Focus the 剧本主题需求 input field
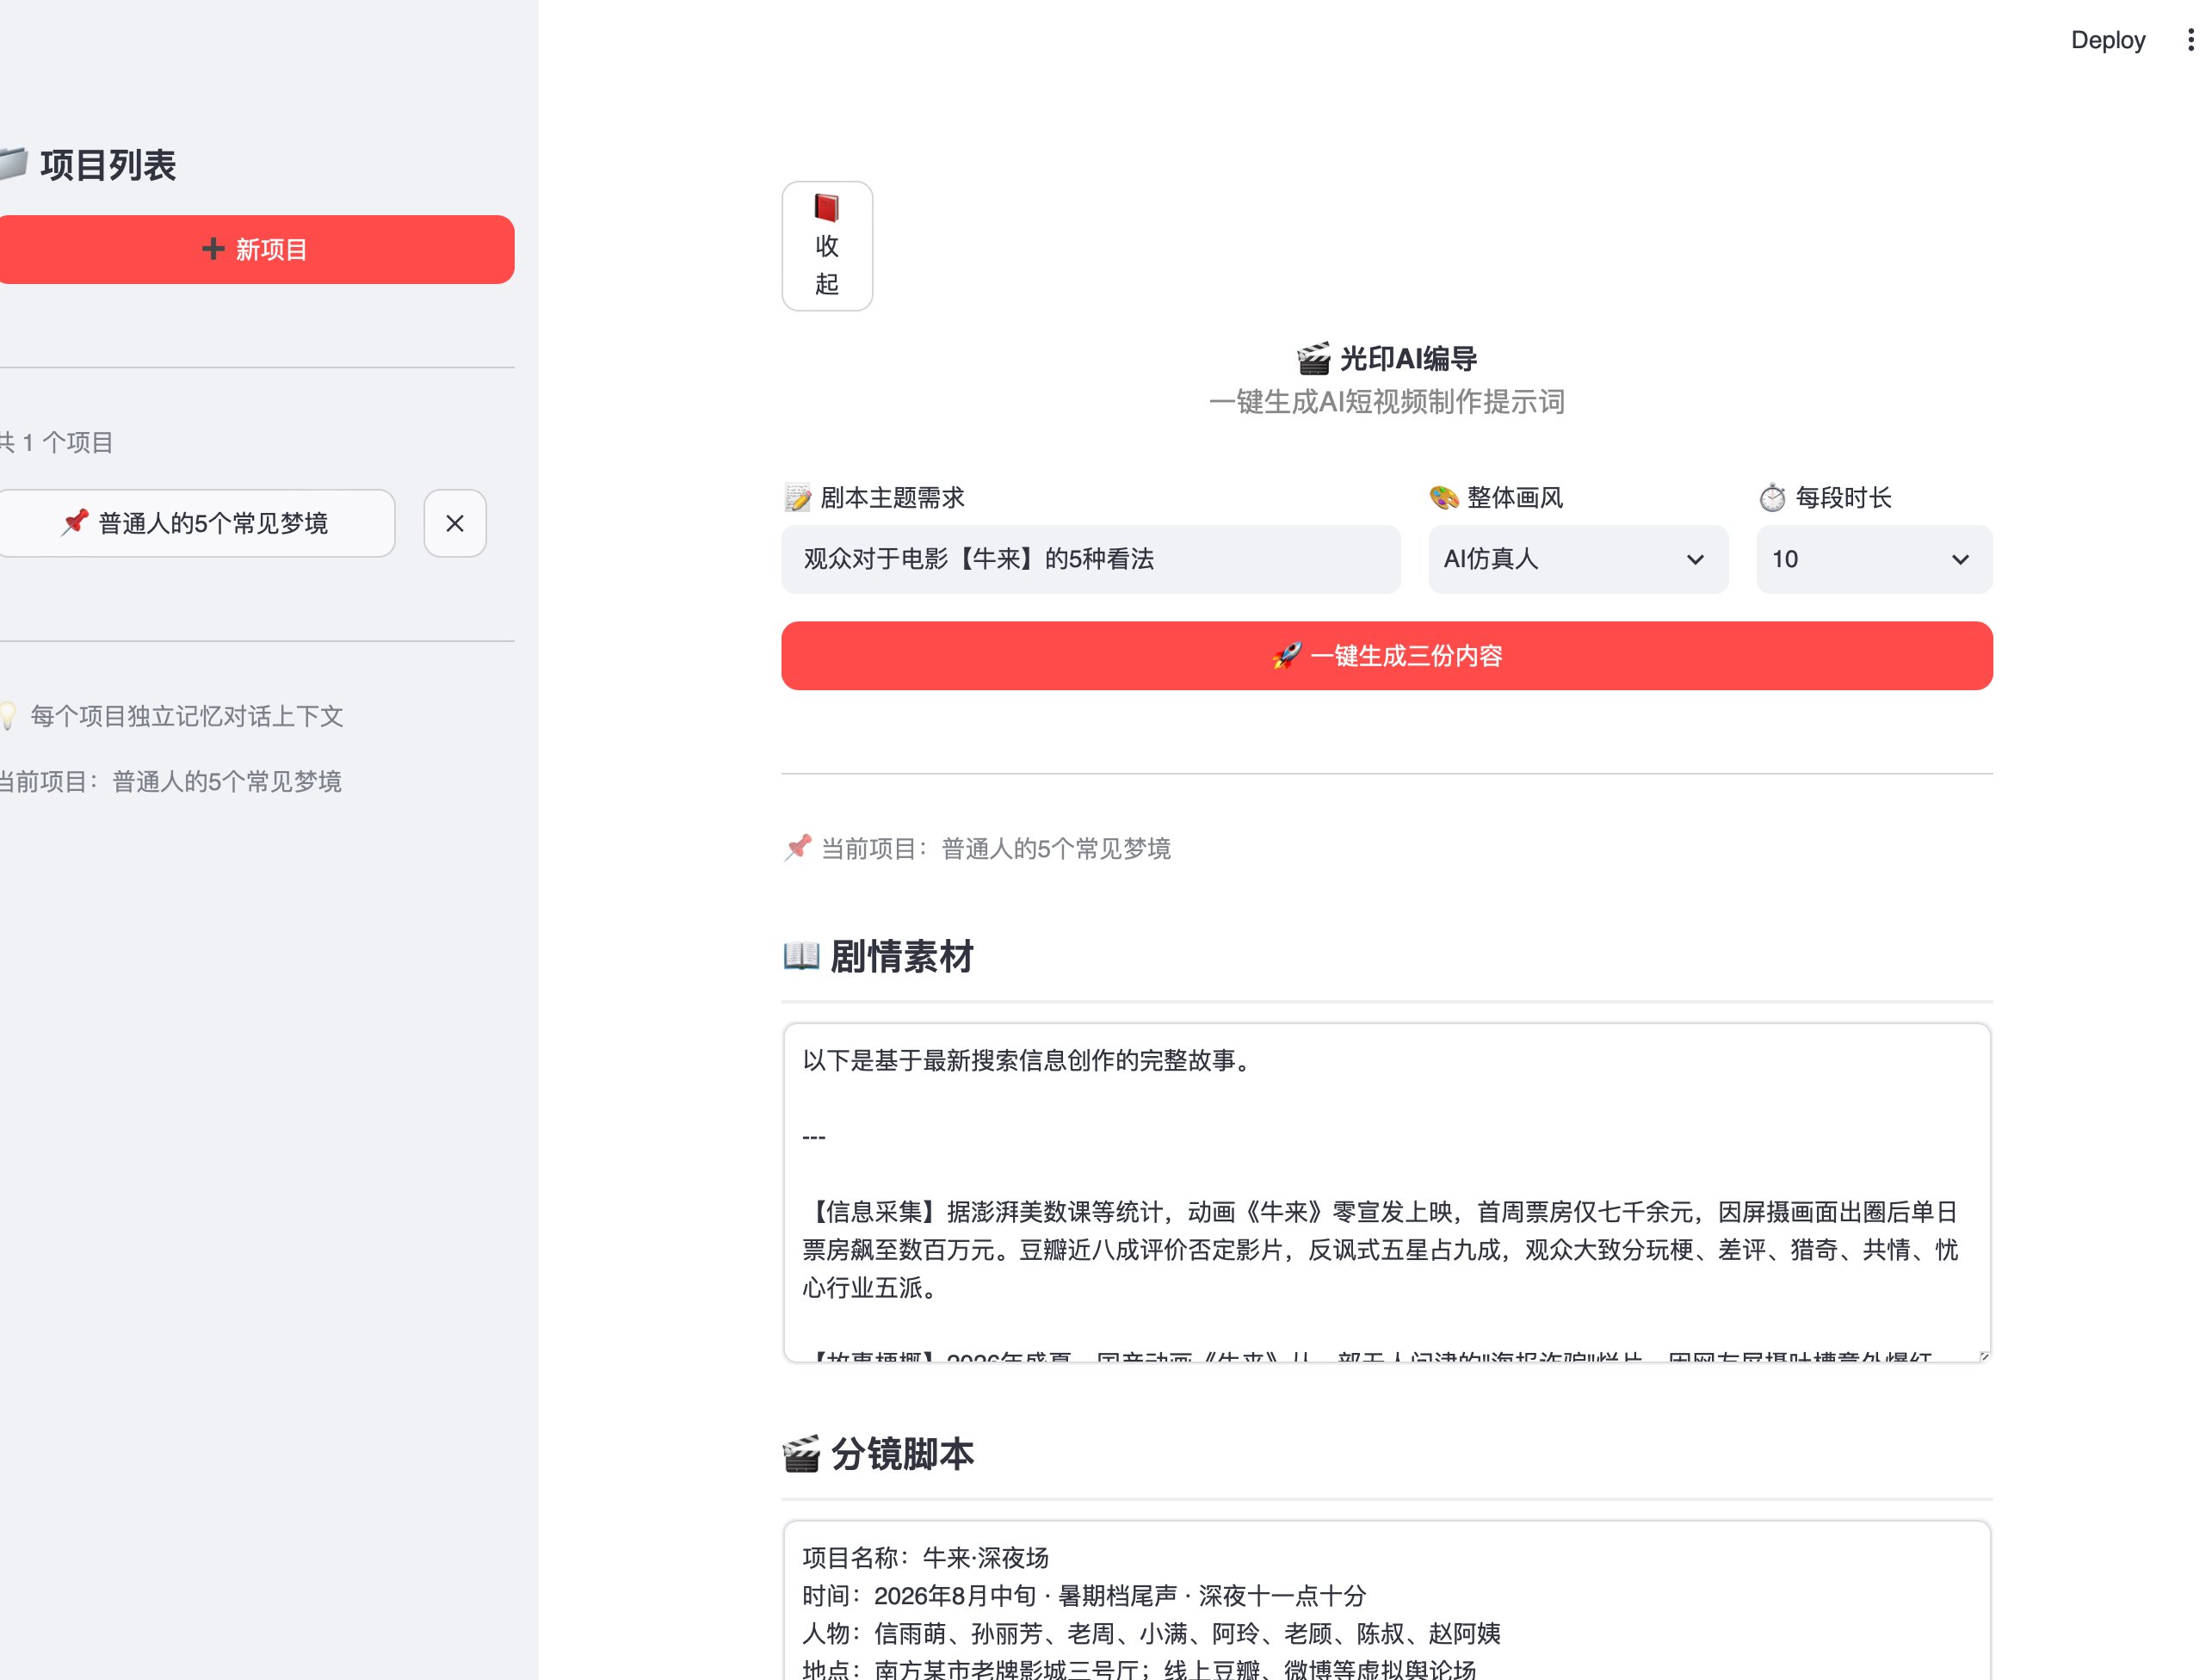 click(x=1091, y=559)
